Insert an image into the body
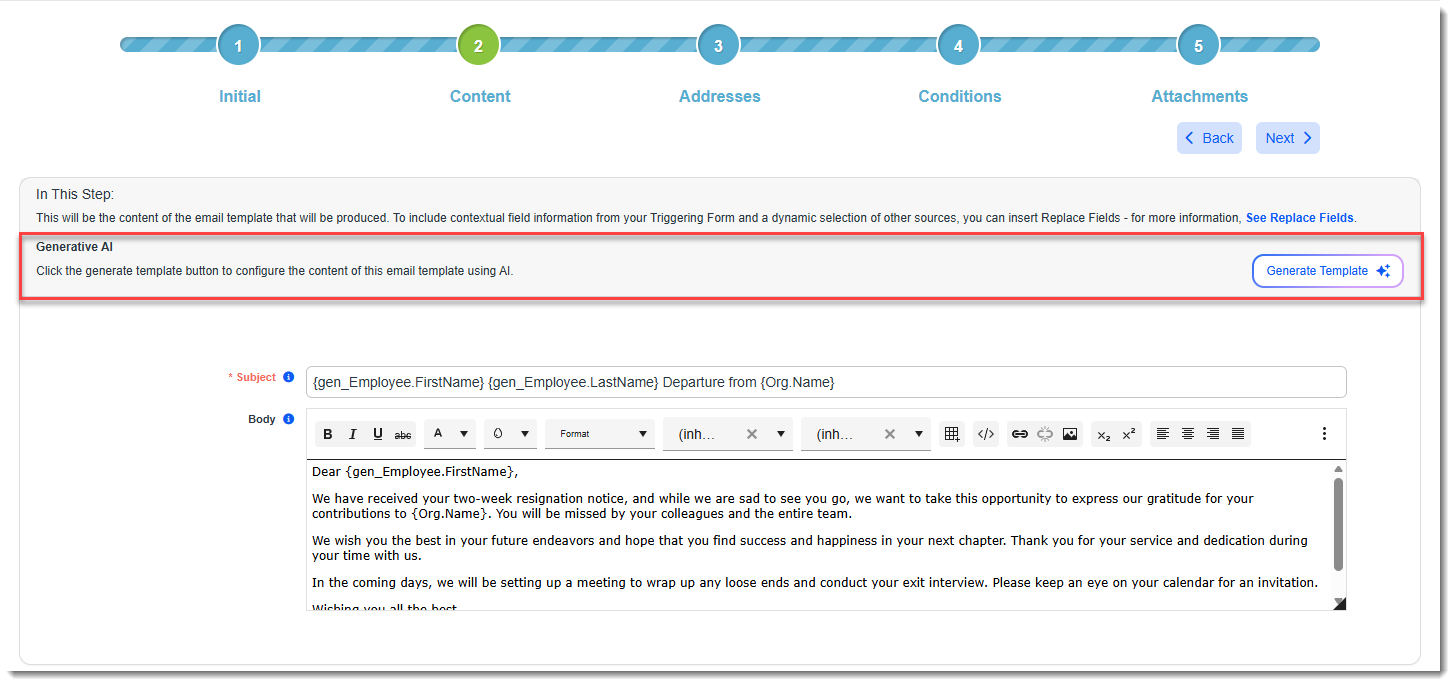The height and width of the screenshot is (686, 1455). point(1070,434)
